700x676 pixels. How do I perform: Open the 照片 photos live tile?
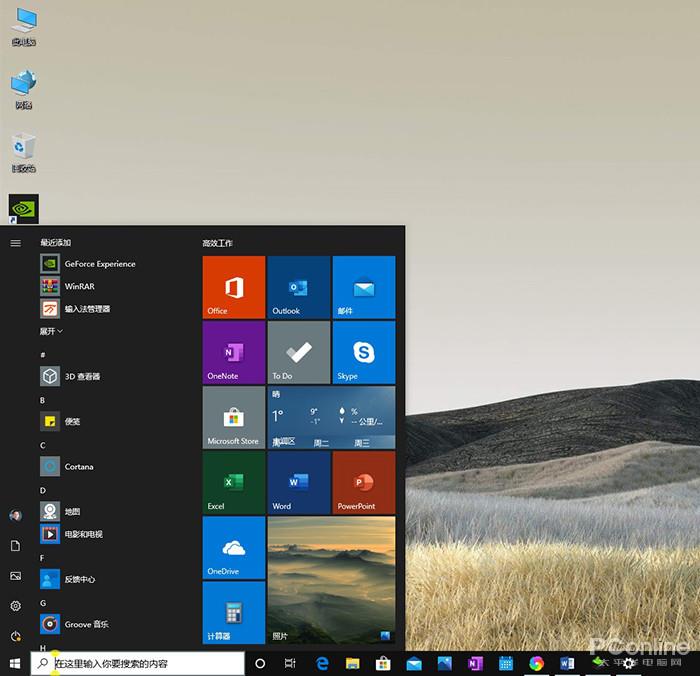click(x=331, y=580)
